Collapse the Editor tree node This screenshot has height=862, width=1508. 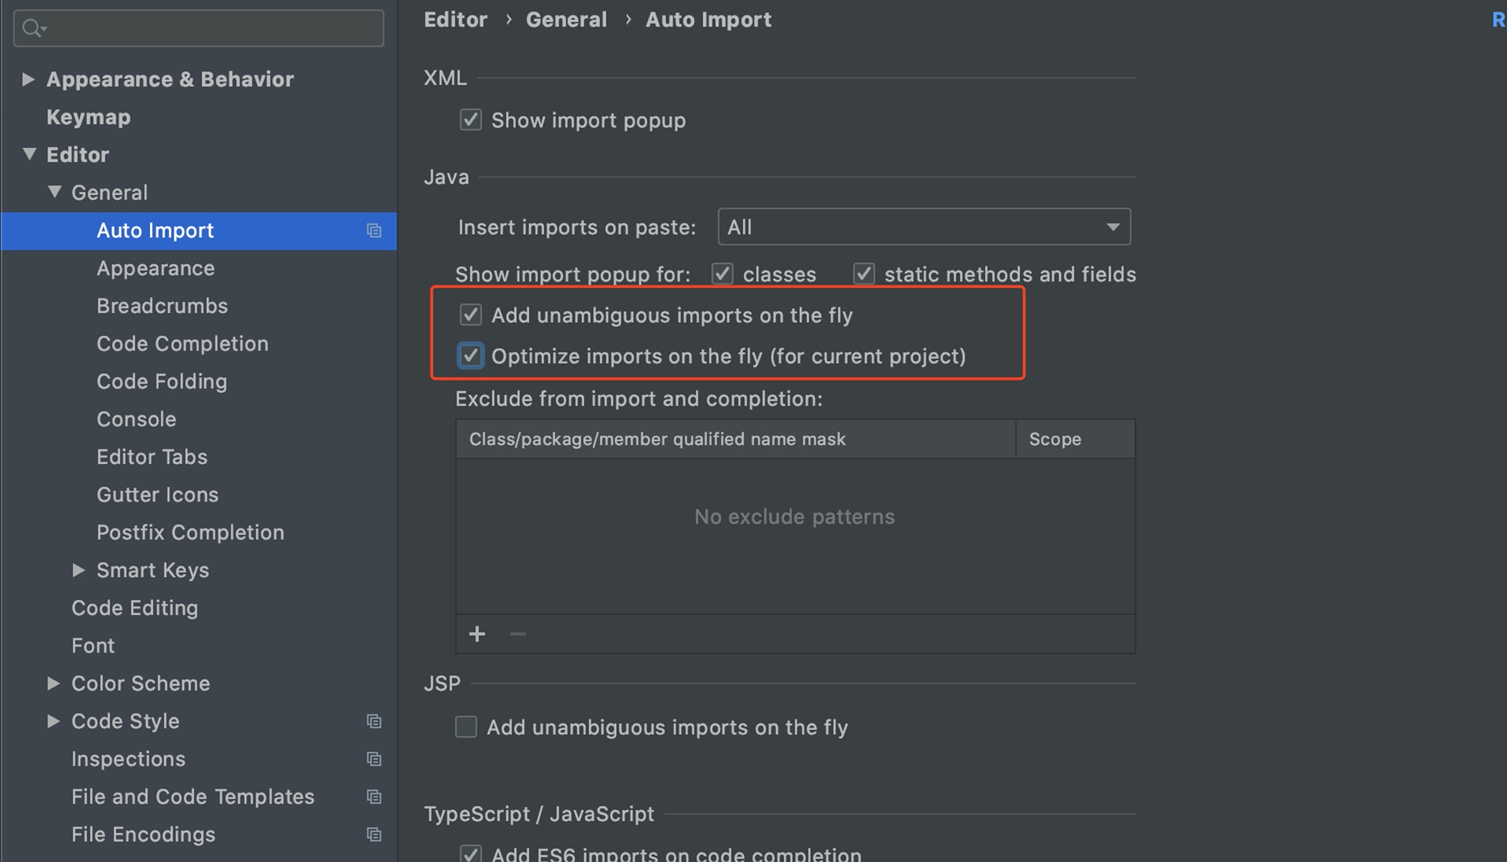tap(29, 154)
